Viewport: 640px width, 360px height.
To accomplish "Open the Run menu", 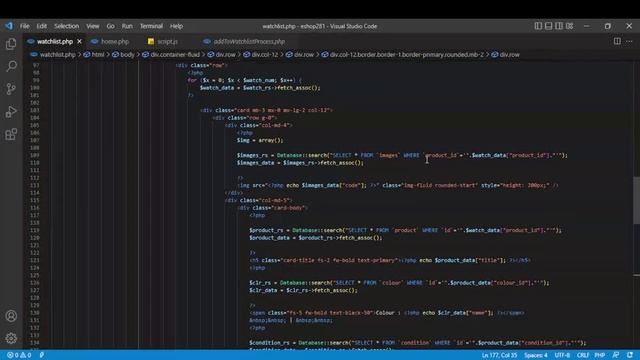I will [x=127, y=26].
